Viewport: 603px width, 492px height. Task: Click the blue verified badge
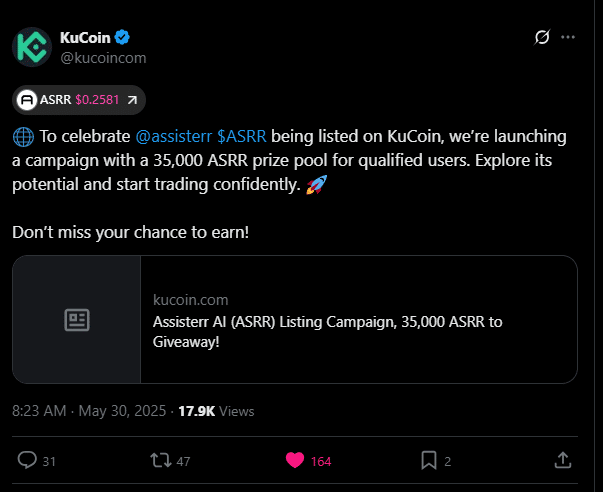pos(122,38)
